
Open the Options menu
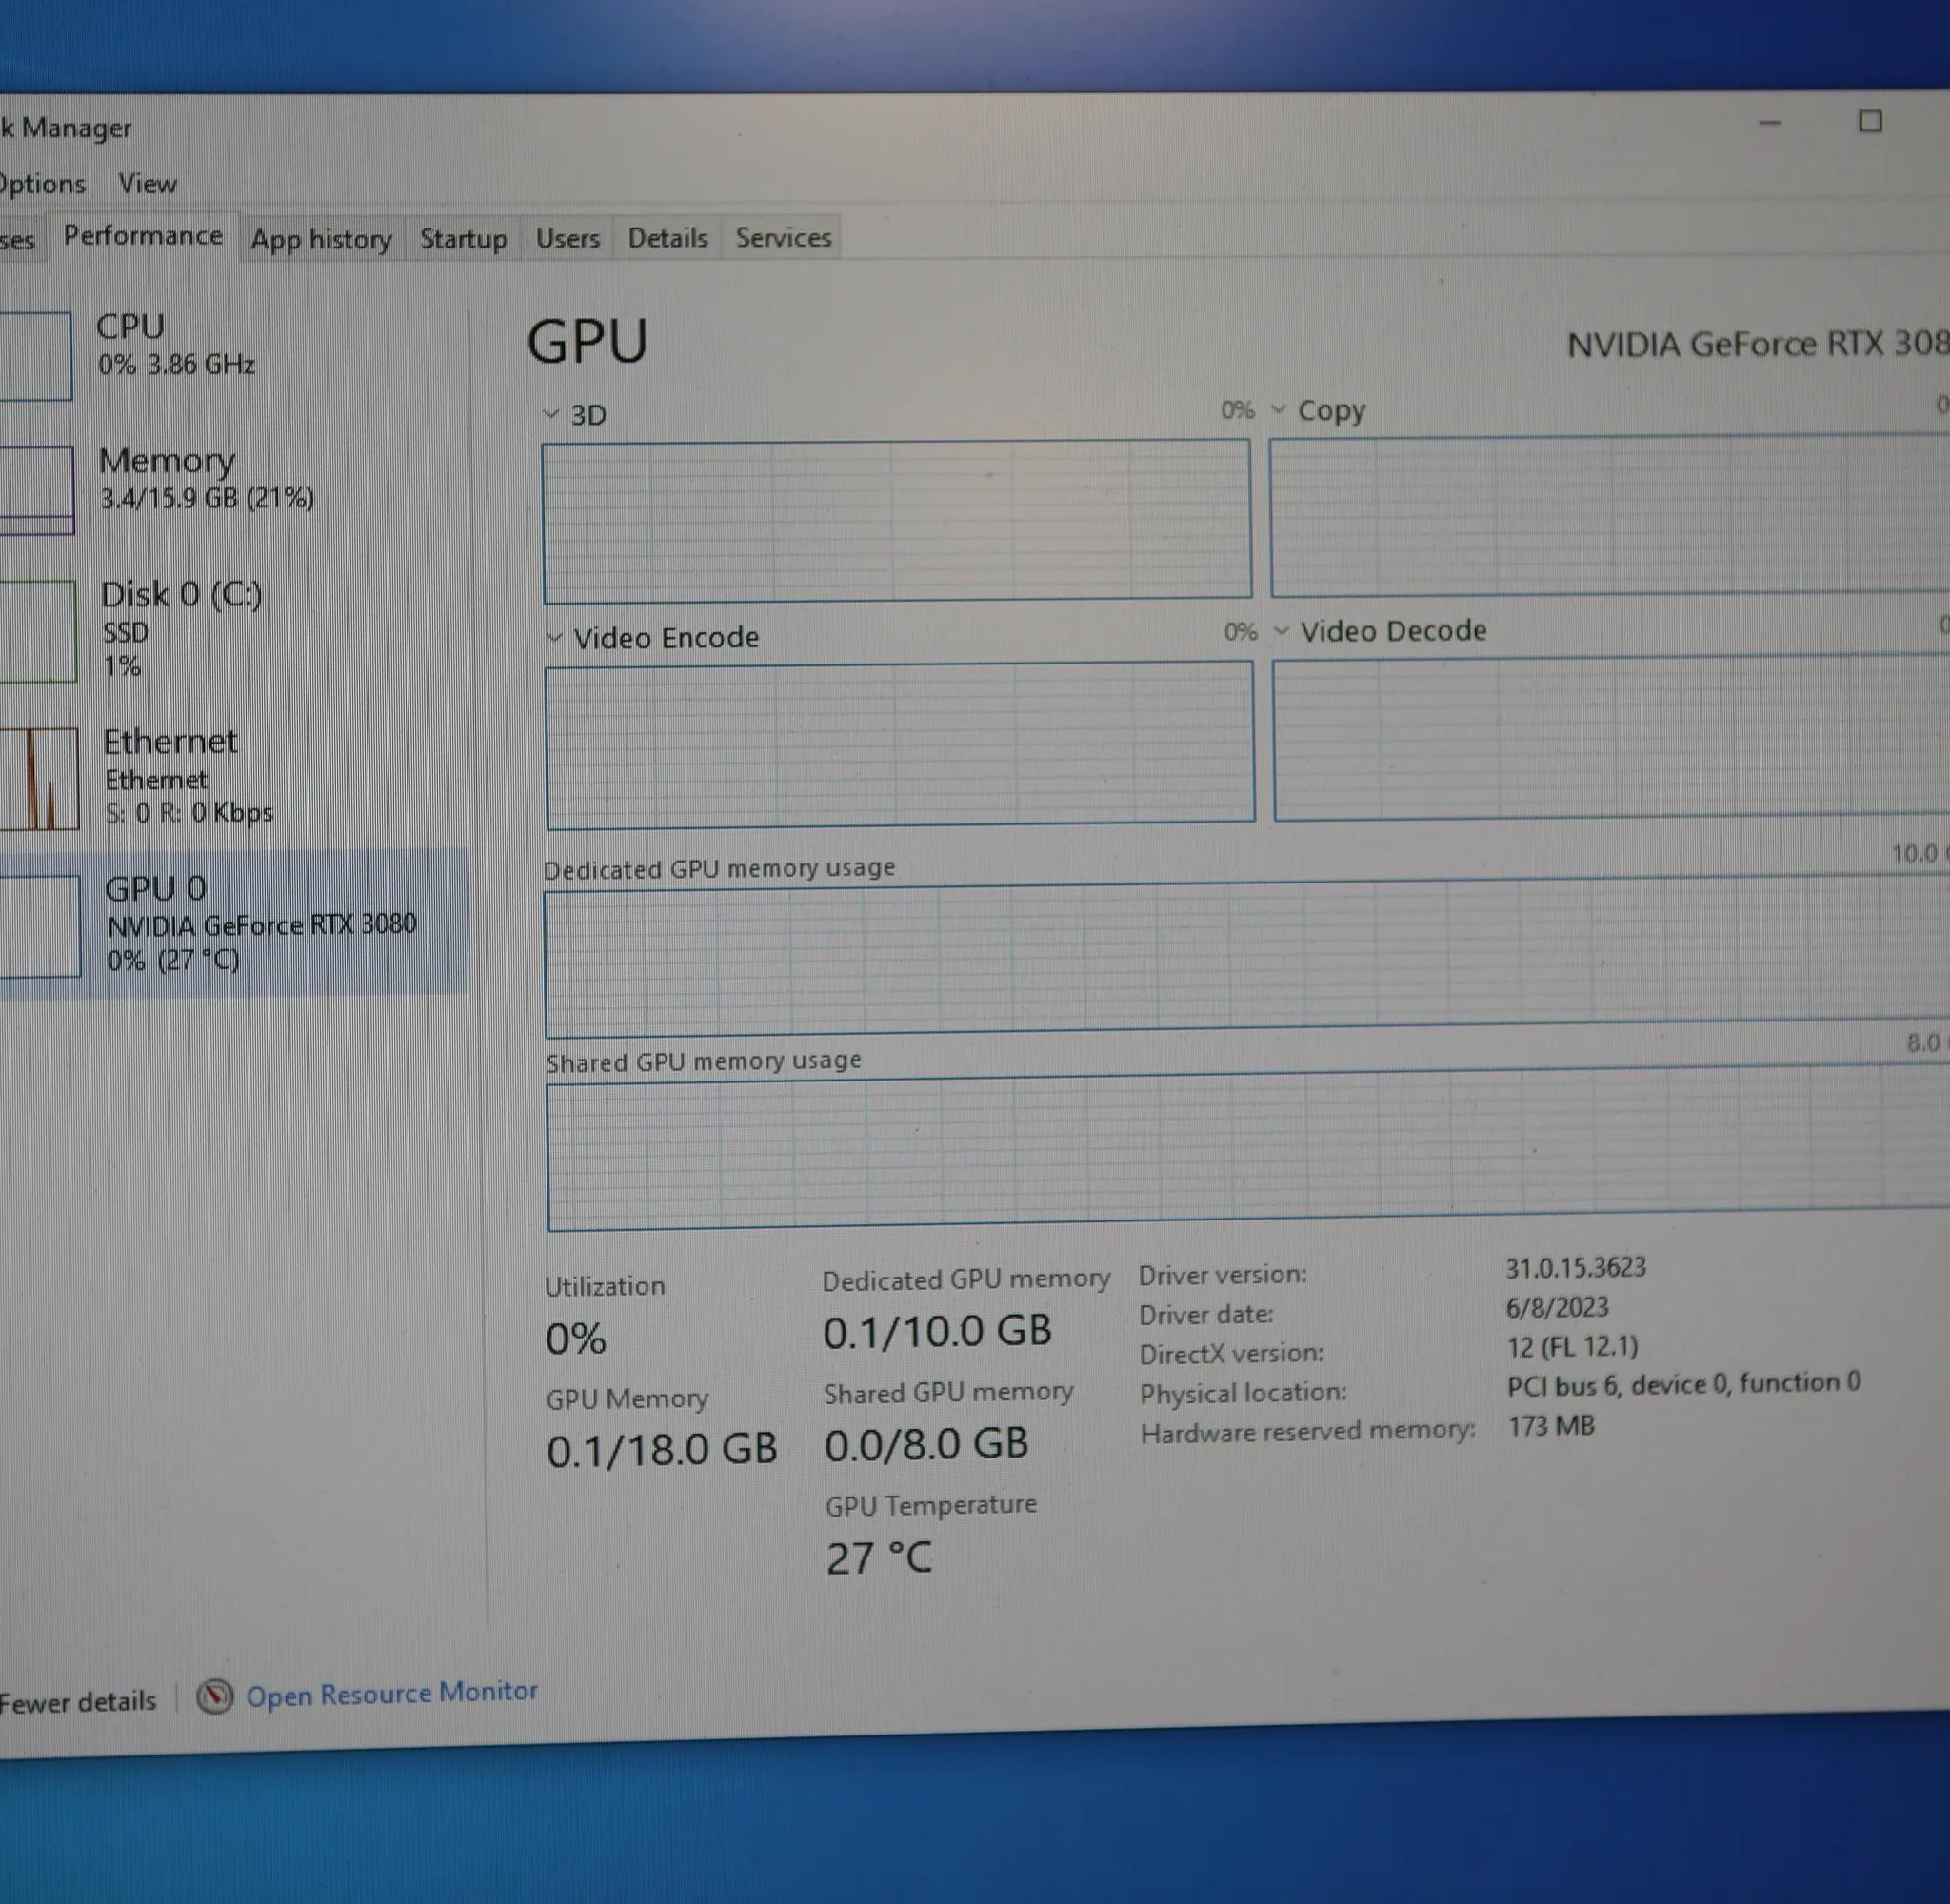coord(42,184)
